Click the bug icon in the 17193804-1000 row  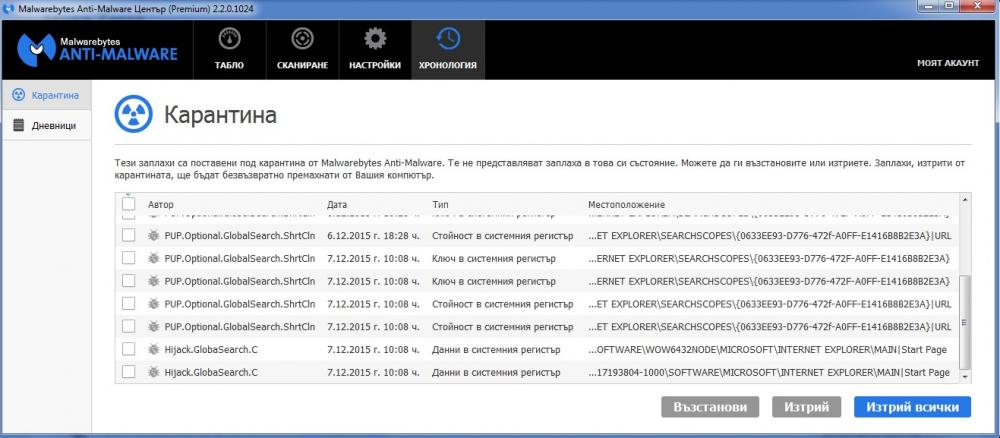(153, 372)
